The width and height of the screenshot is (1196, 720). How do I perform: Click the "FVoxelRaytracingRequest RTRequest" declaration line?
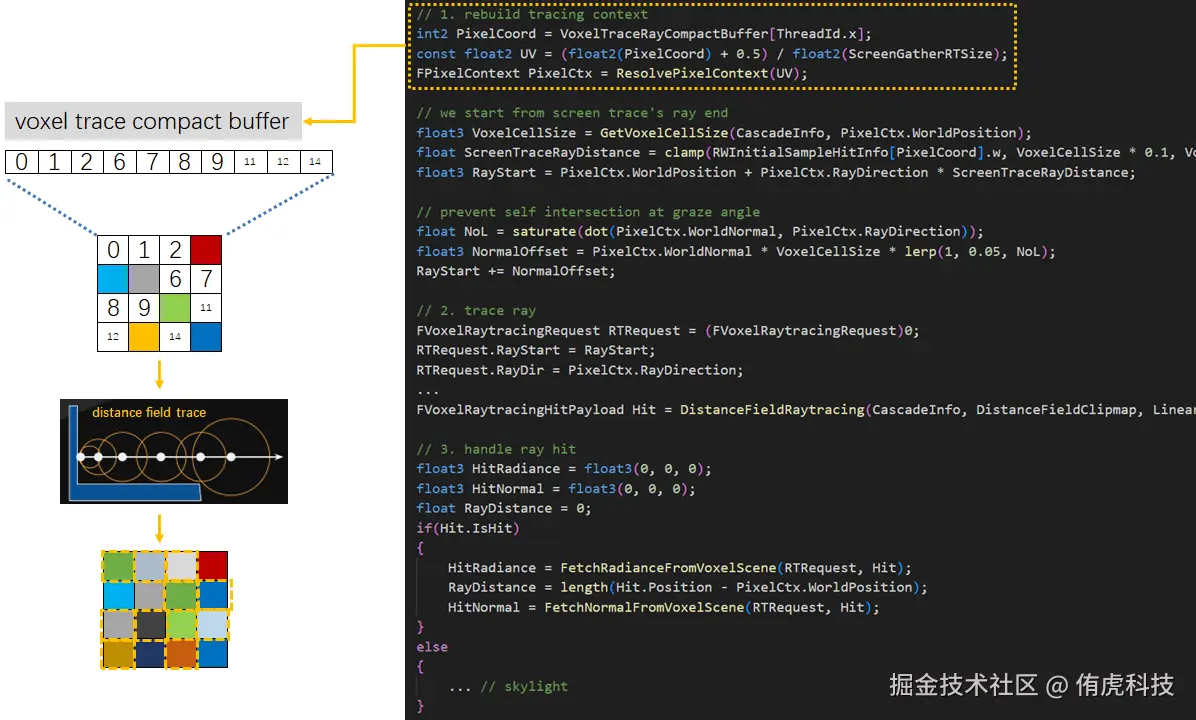[667, 330]
